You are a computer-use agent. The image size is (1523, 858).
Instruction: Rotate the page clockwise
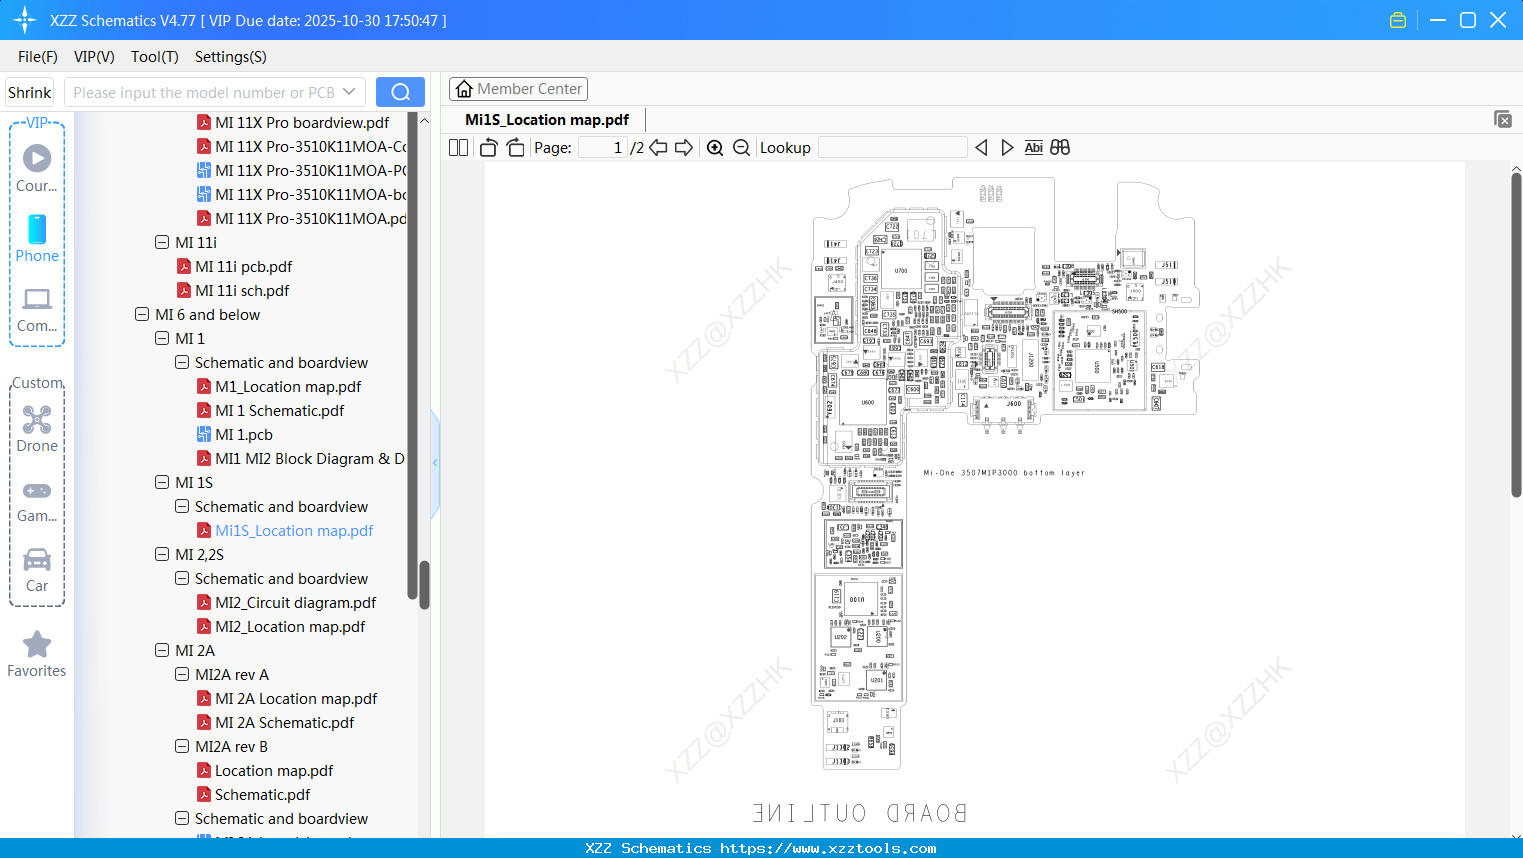[514, 147]
